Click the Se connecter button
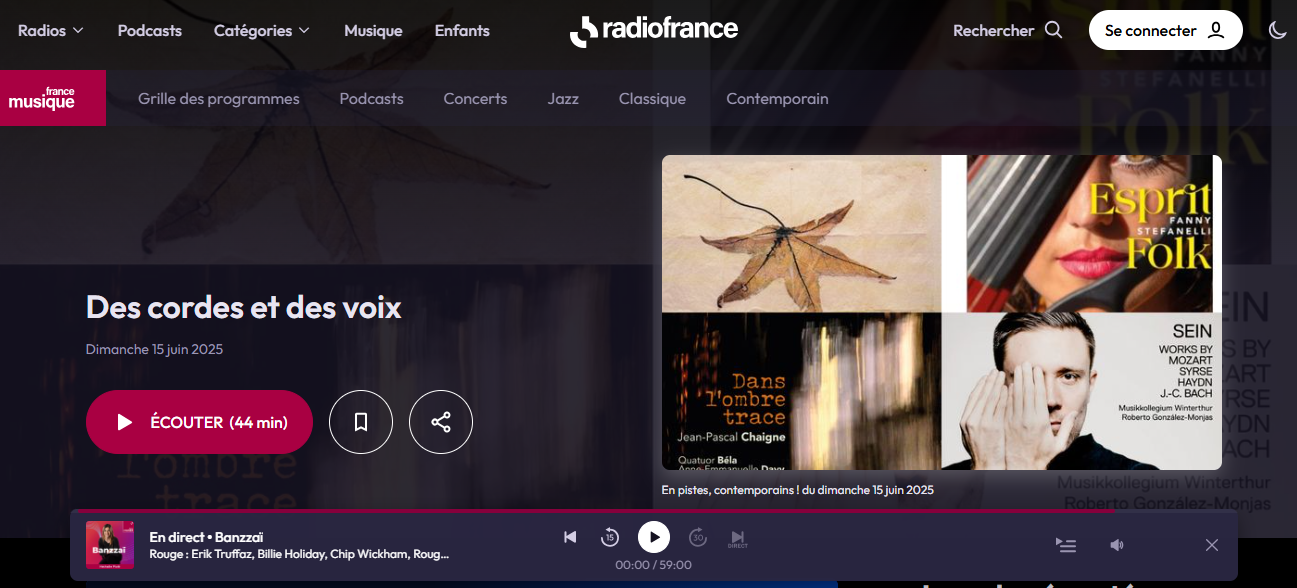The image size is (1297, 588). click(1165, 30)
